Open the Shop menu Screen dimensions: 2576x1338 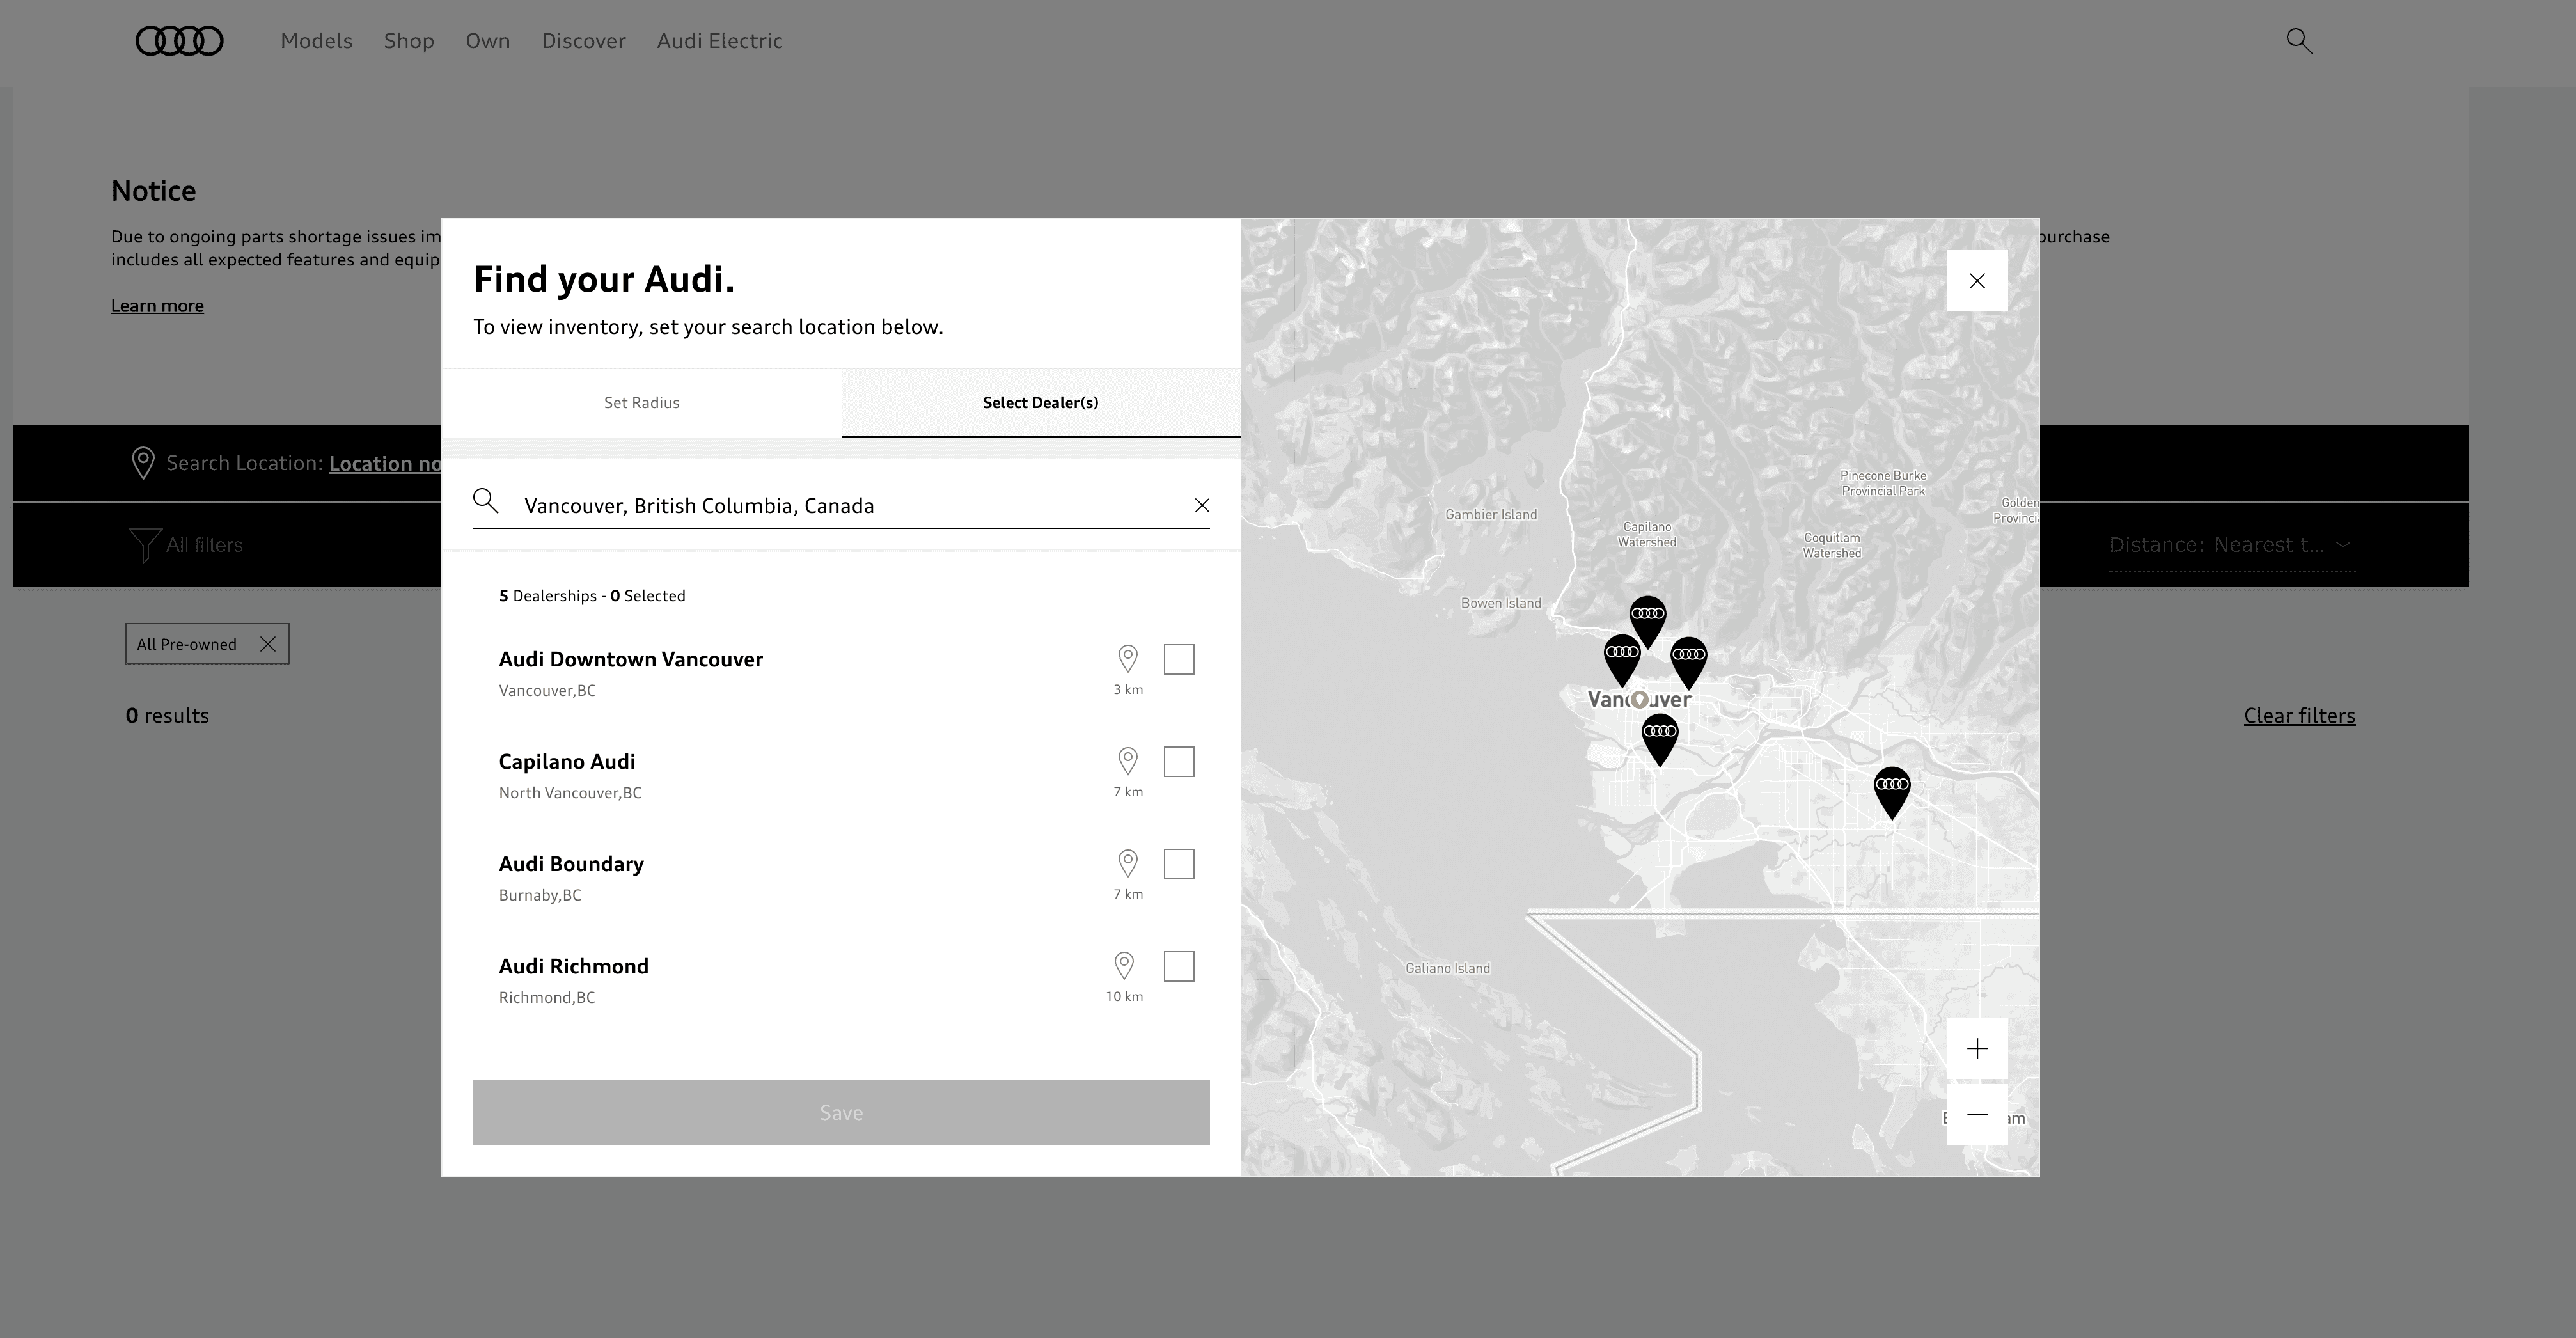(409, 41)
